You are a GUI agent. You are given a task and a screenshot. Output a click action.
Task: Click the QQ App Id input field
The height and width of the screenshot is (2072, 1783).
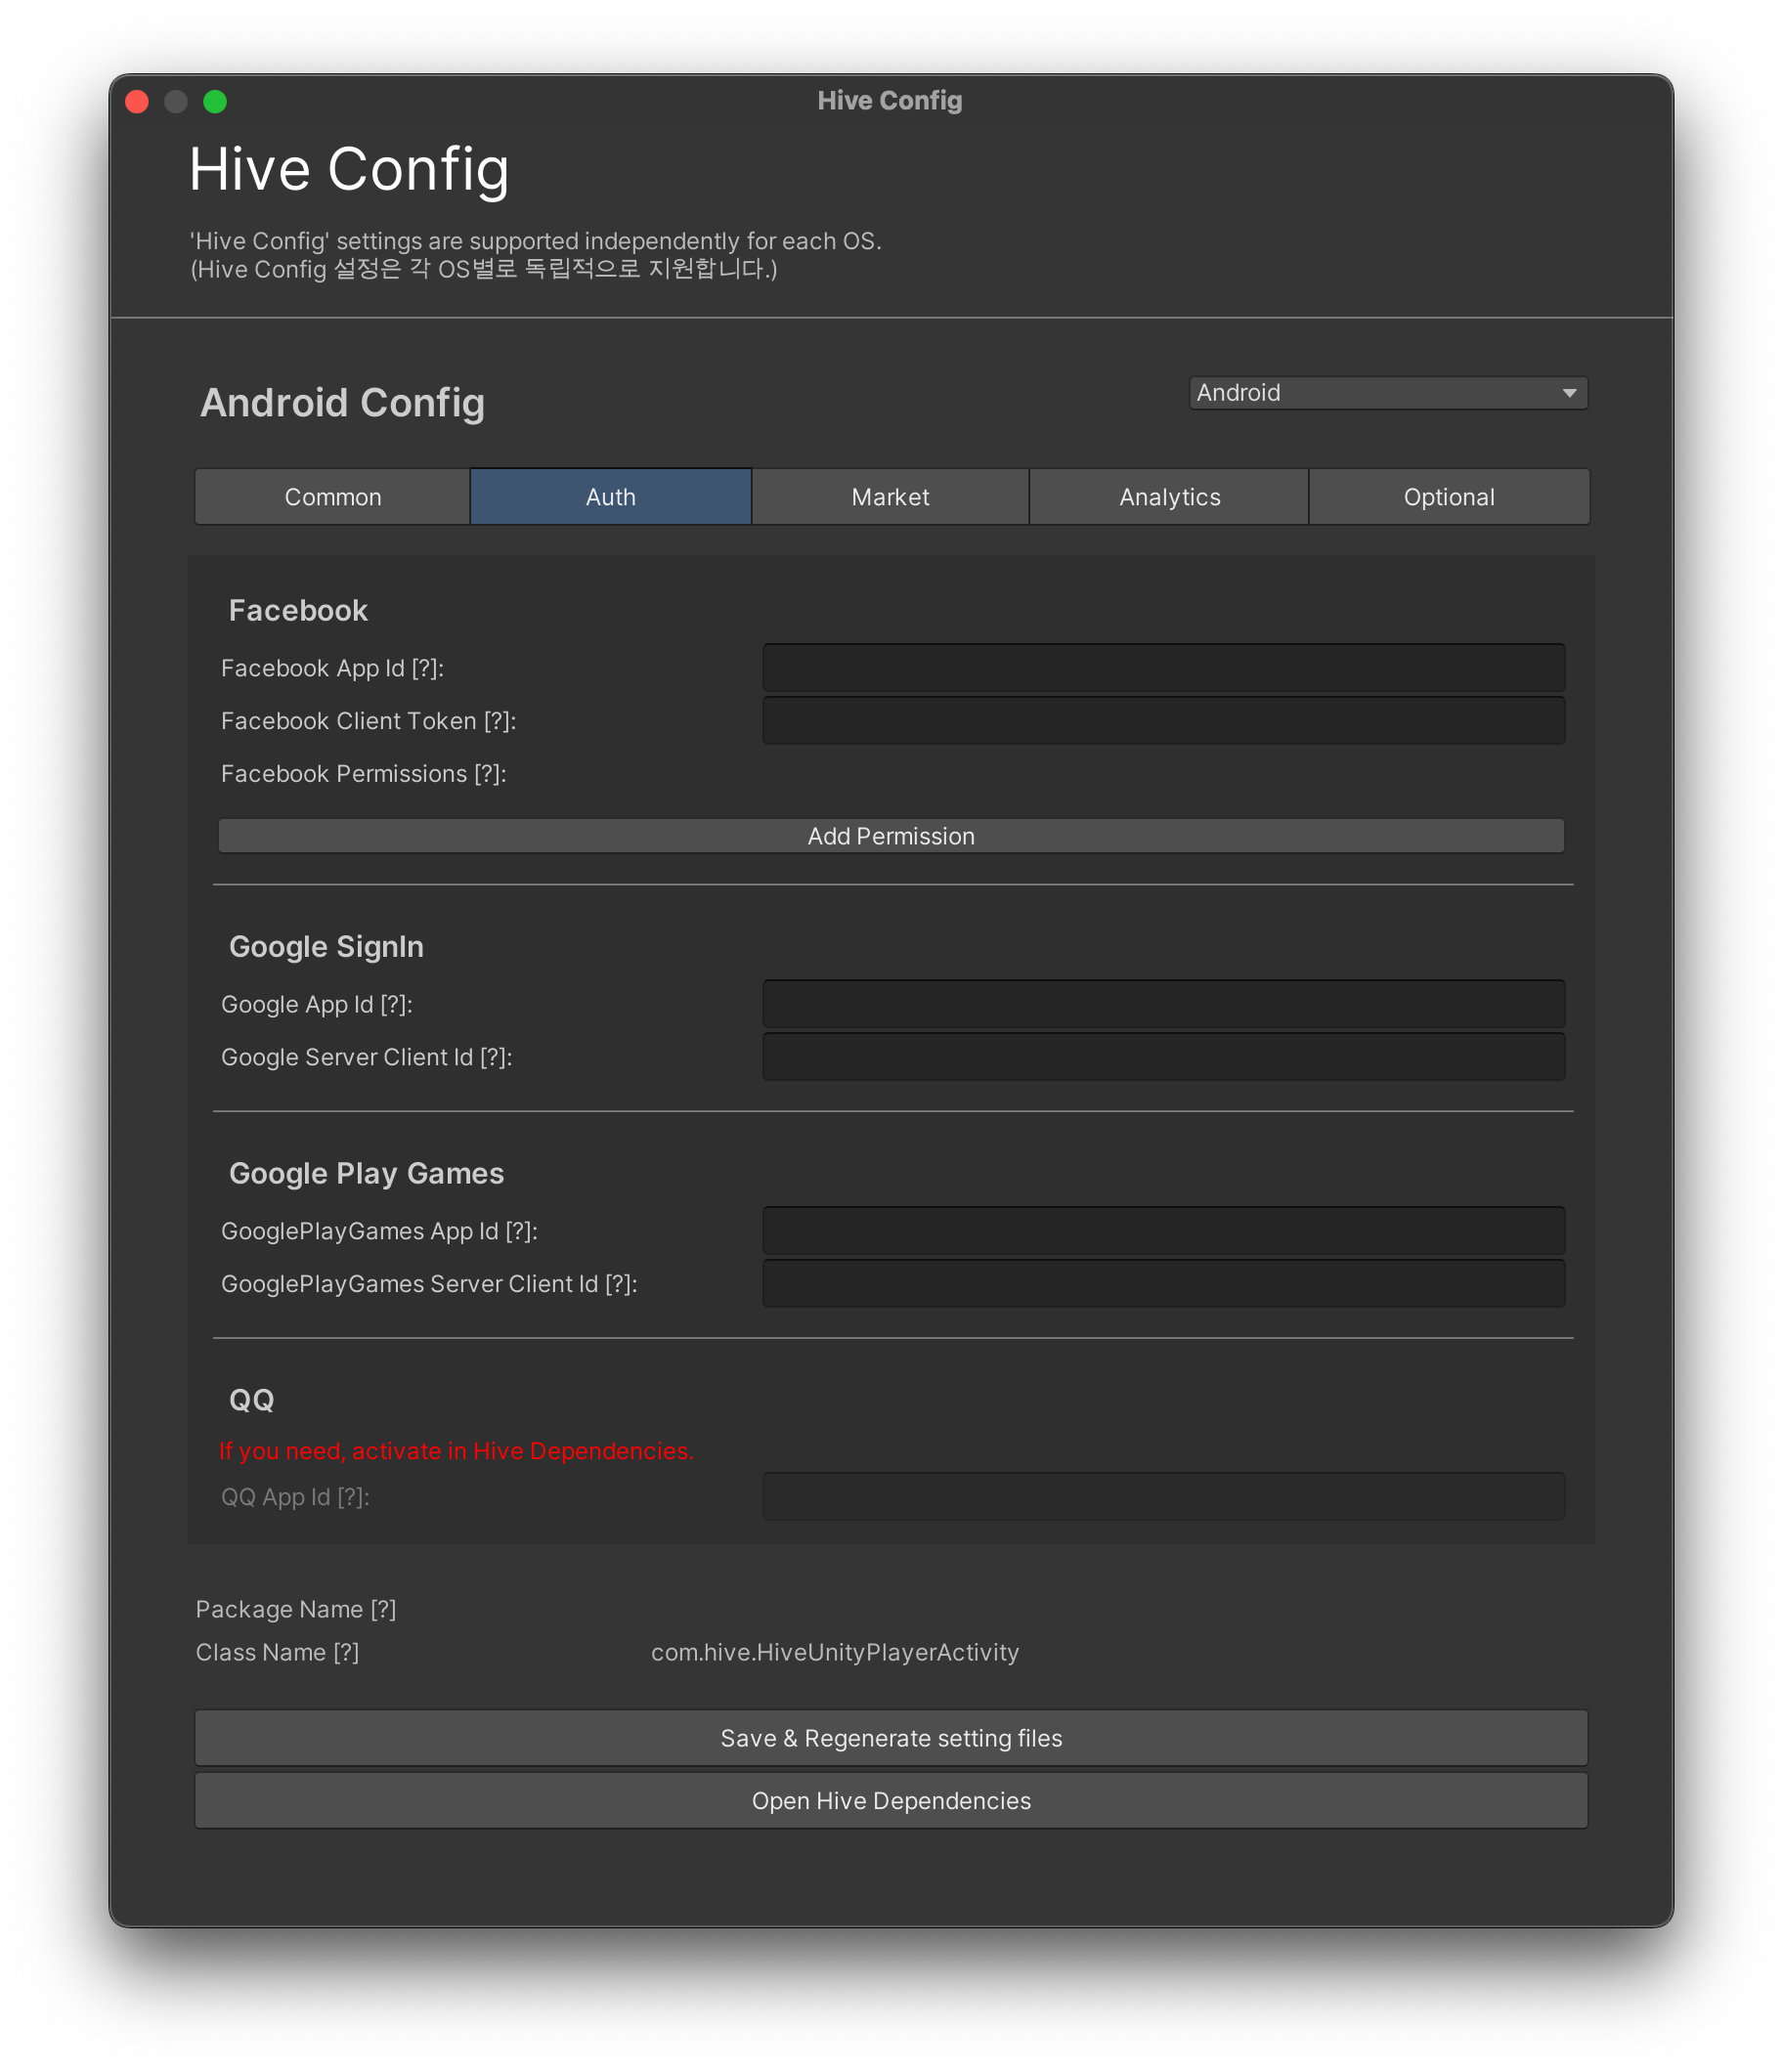point(1163,1497)
